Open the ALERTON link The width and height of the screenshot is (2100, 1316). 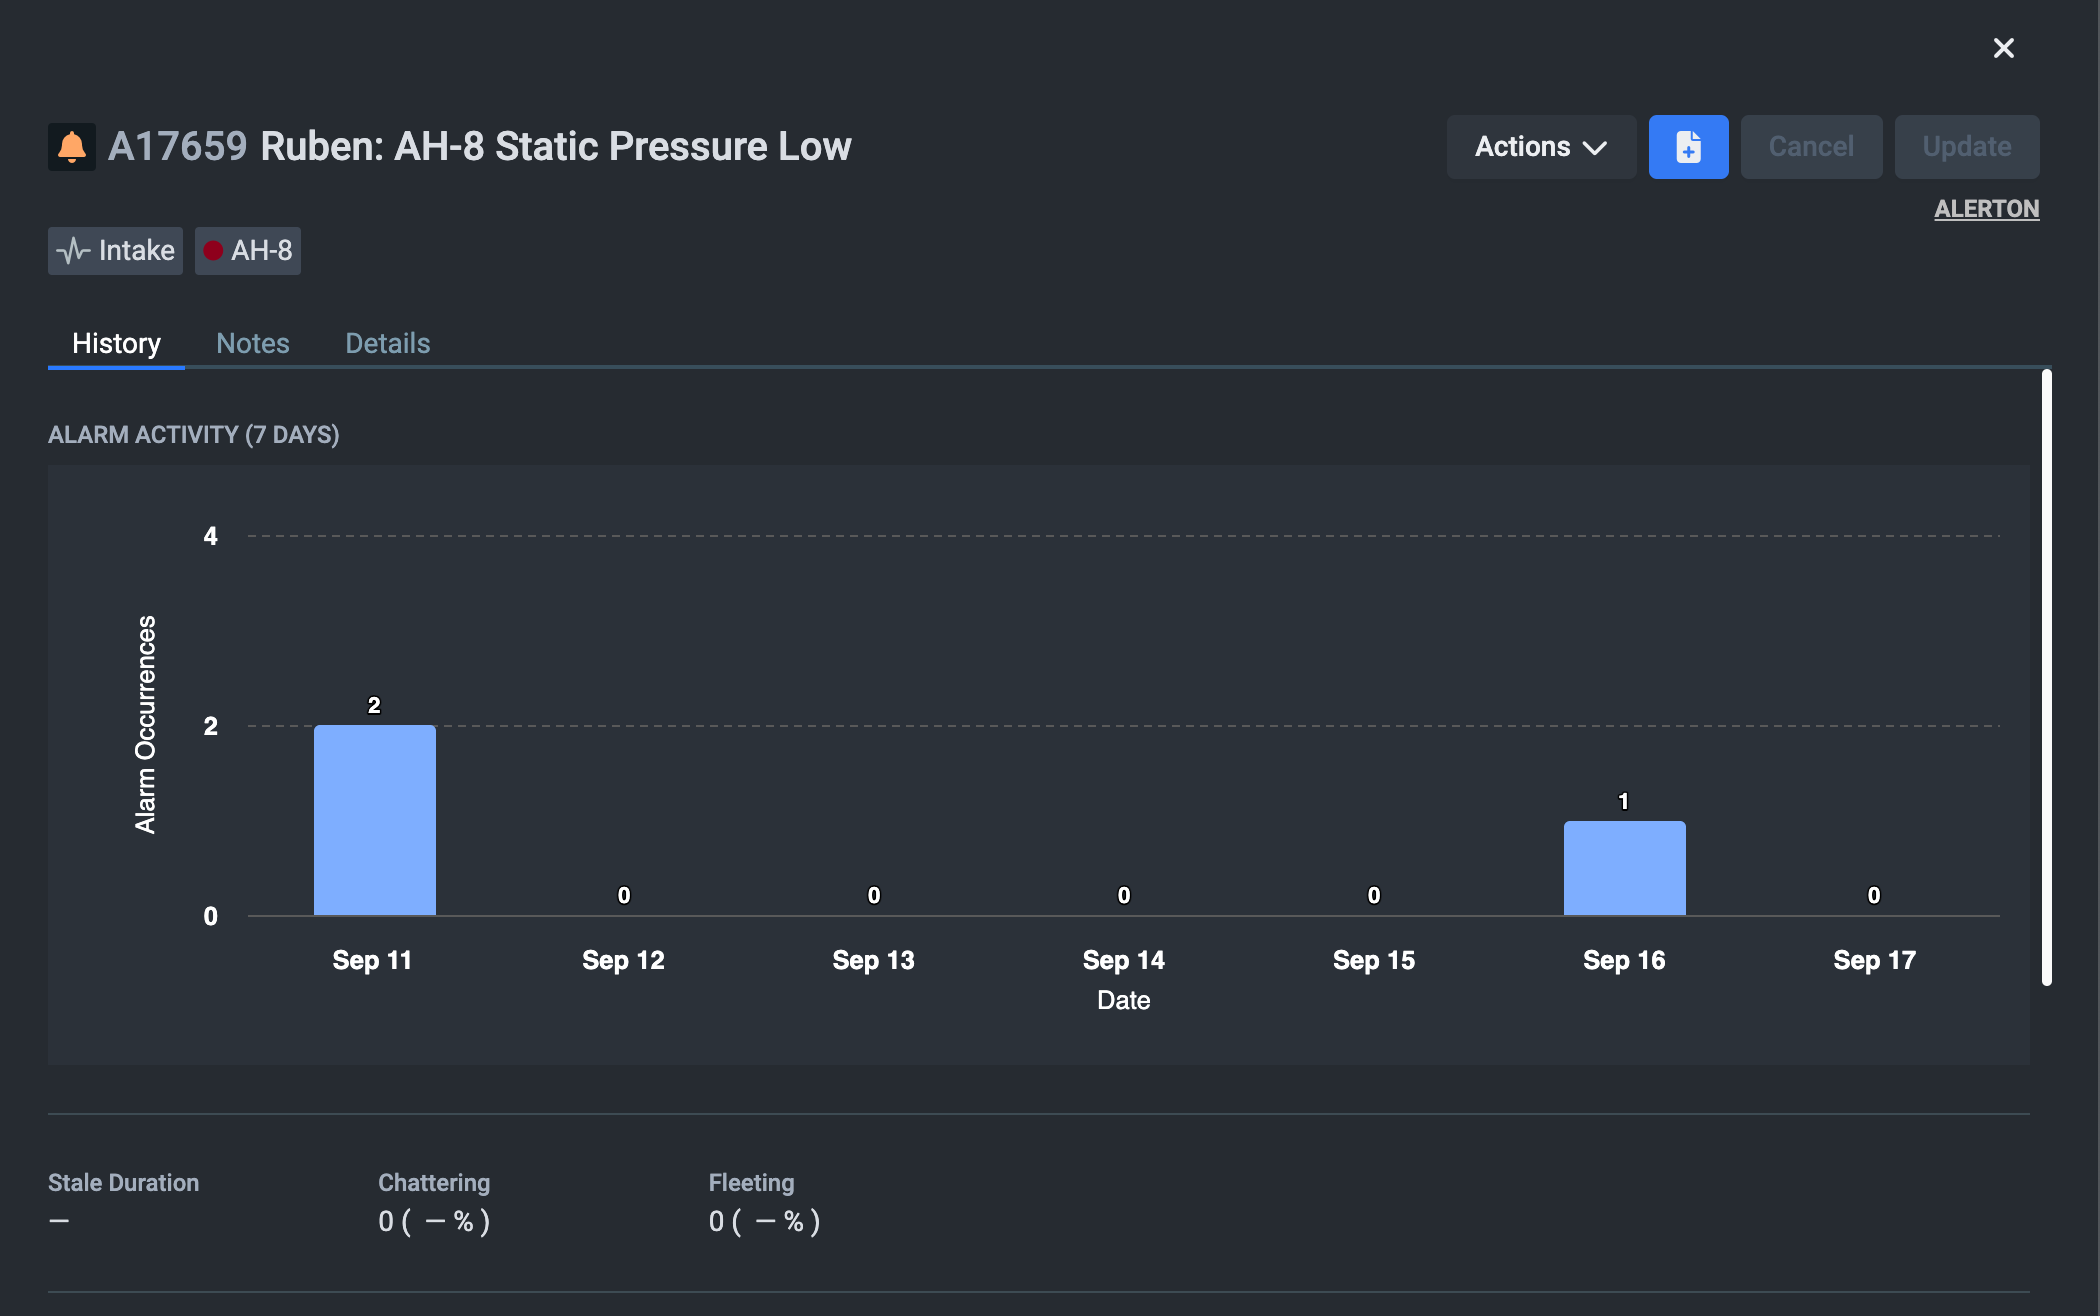pos(1986,209)
